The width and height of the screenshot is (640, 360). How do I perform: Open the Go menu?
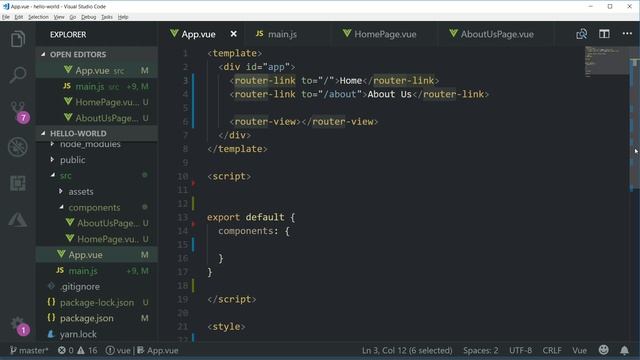pos(73,17)
